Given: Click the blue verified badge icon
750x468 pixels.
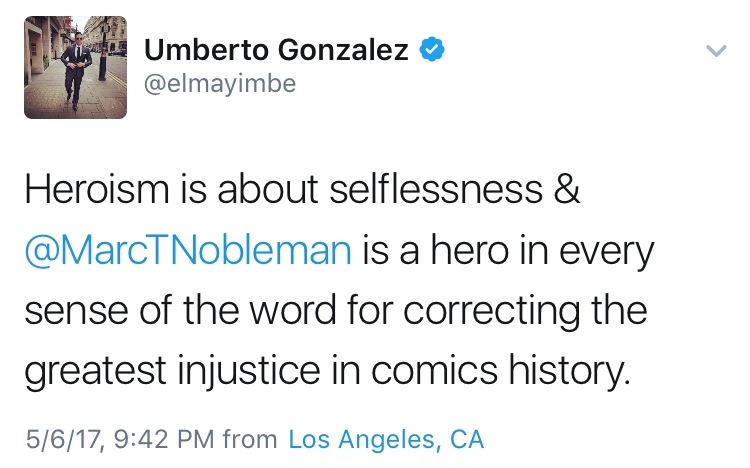Looking at the screenshot, I should [x=432, y=49].
